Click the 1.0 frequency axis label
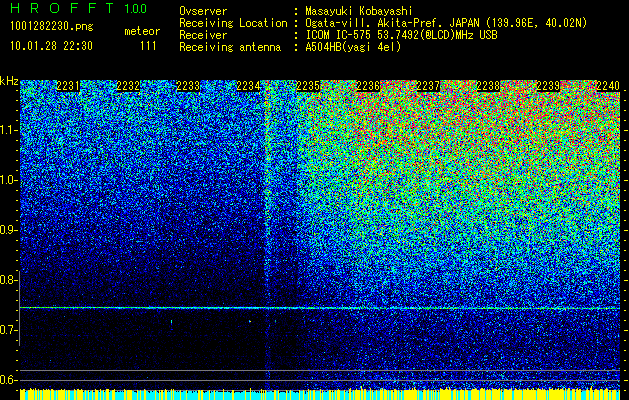Screen dimensions: 629x400 (x=7, y=180)
